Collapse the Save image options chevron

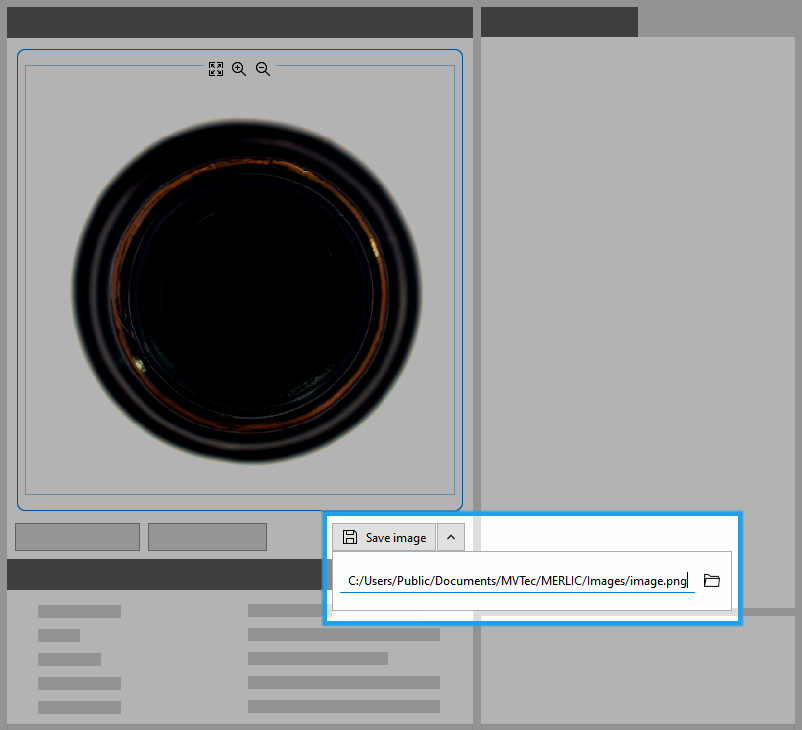point(450,537)
